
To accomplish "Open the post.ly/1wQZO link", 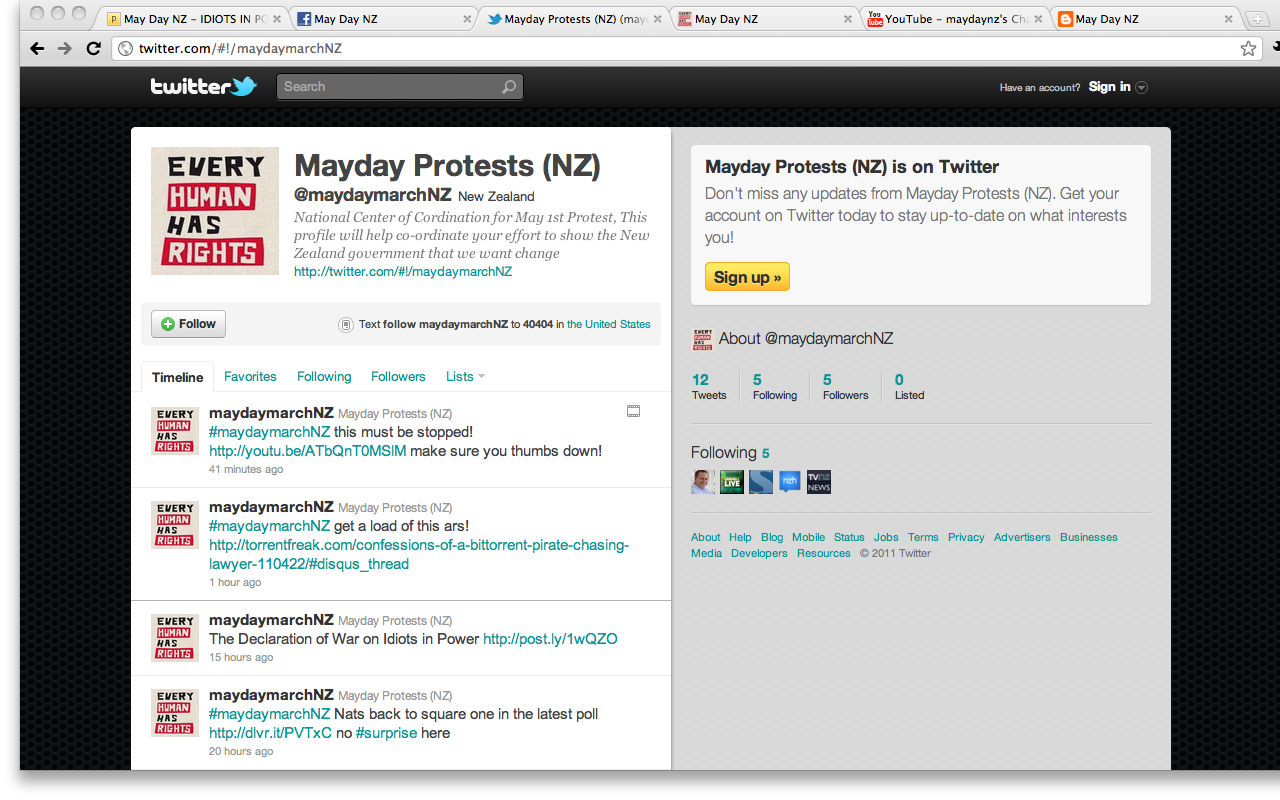I will point(550,639).
